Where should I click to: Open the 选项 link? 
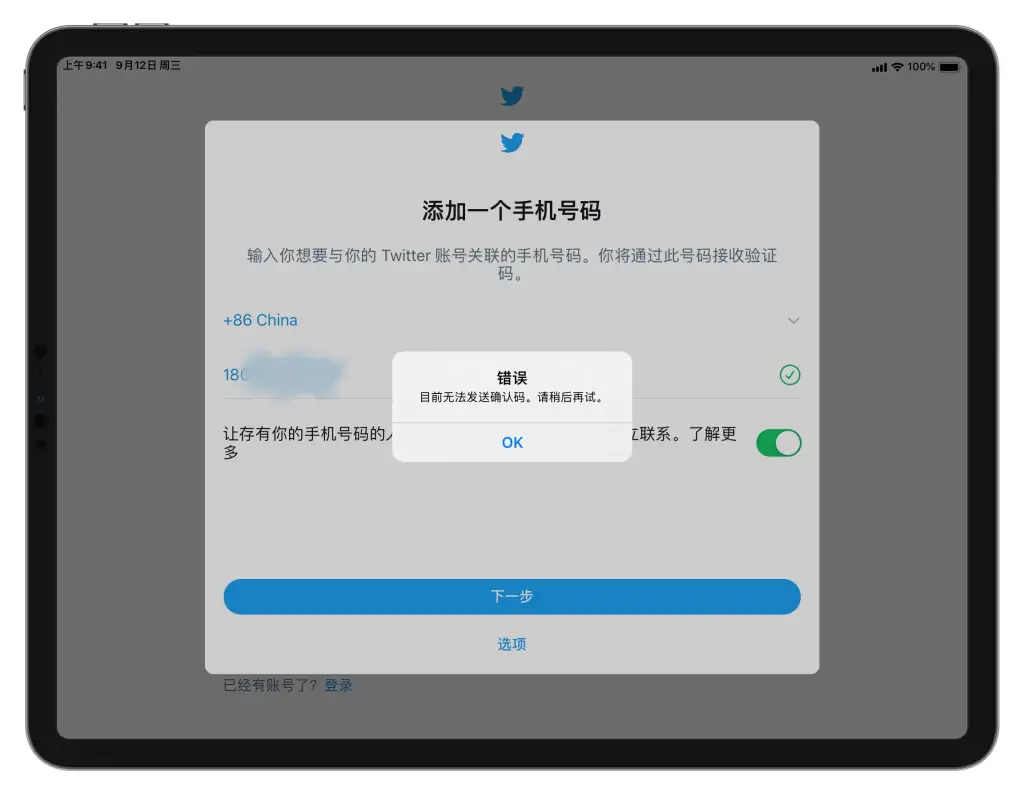[512, 645]
